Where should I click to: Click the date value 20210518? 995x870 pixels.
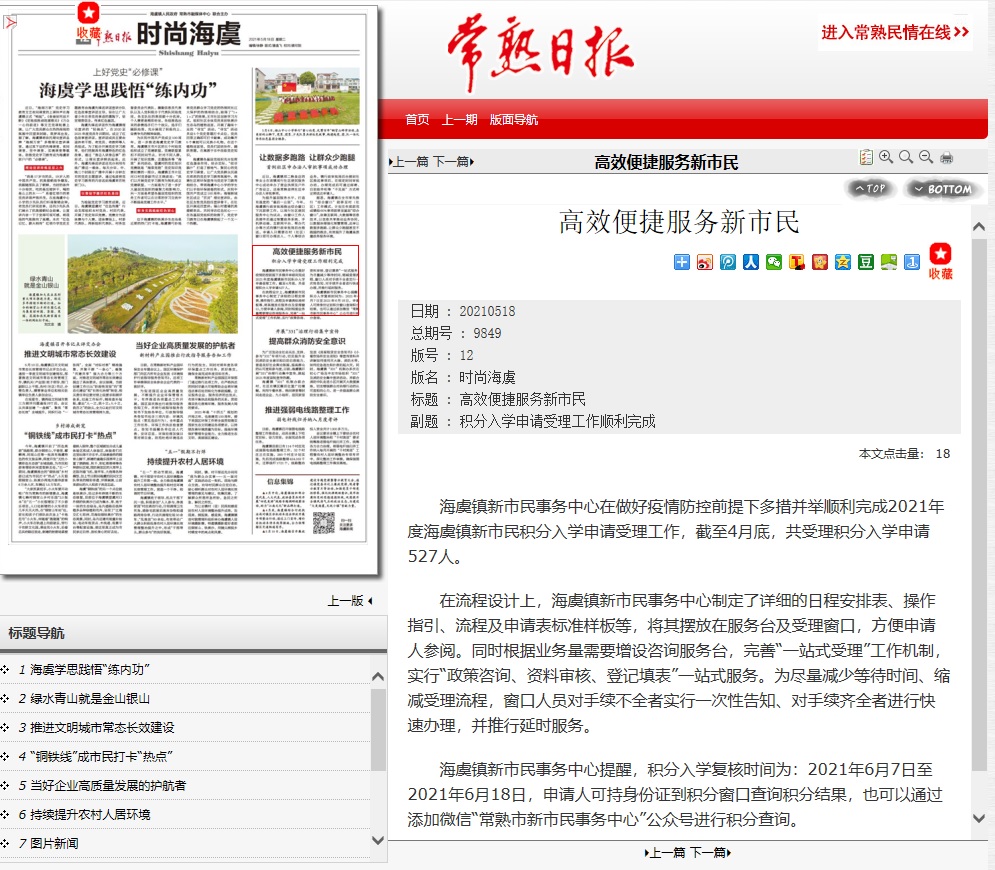coord(487,311)
